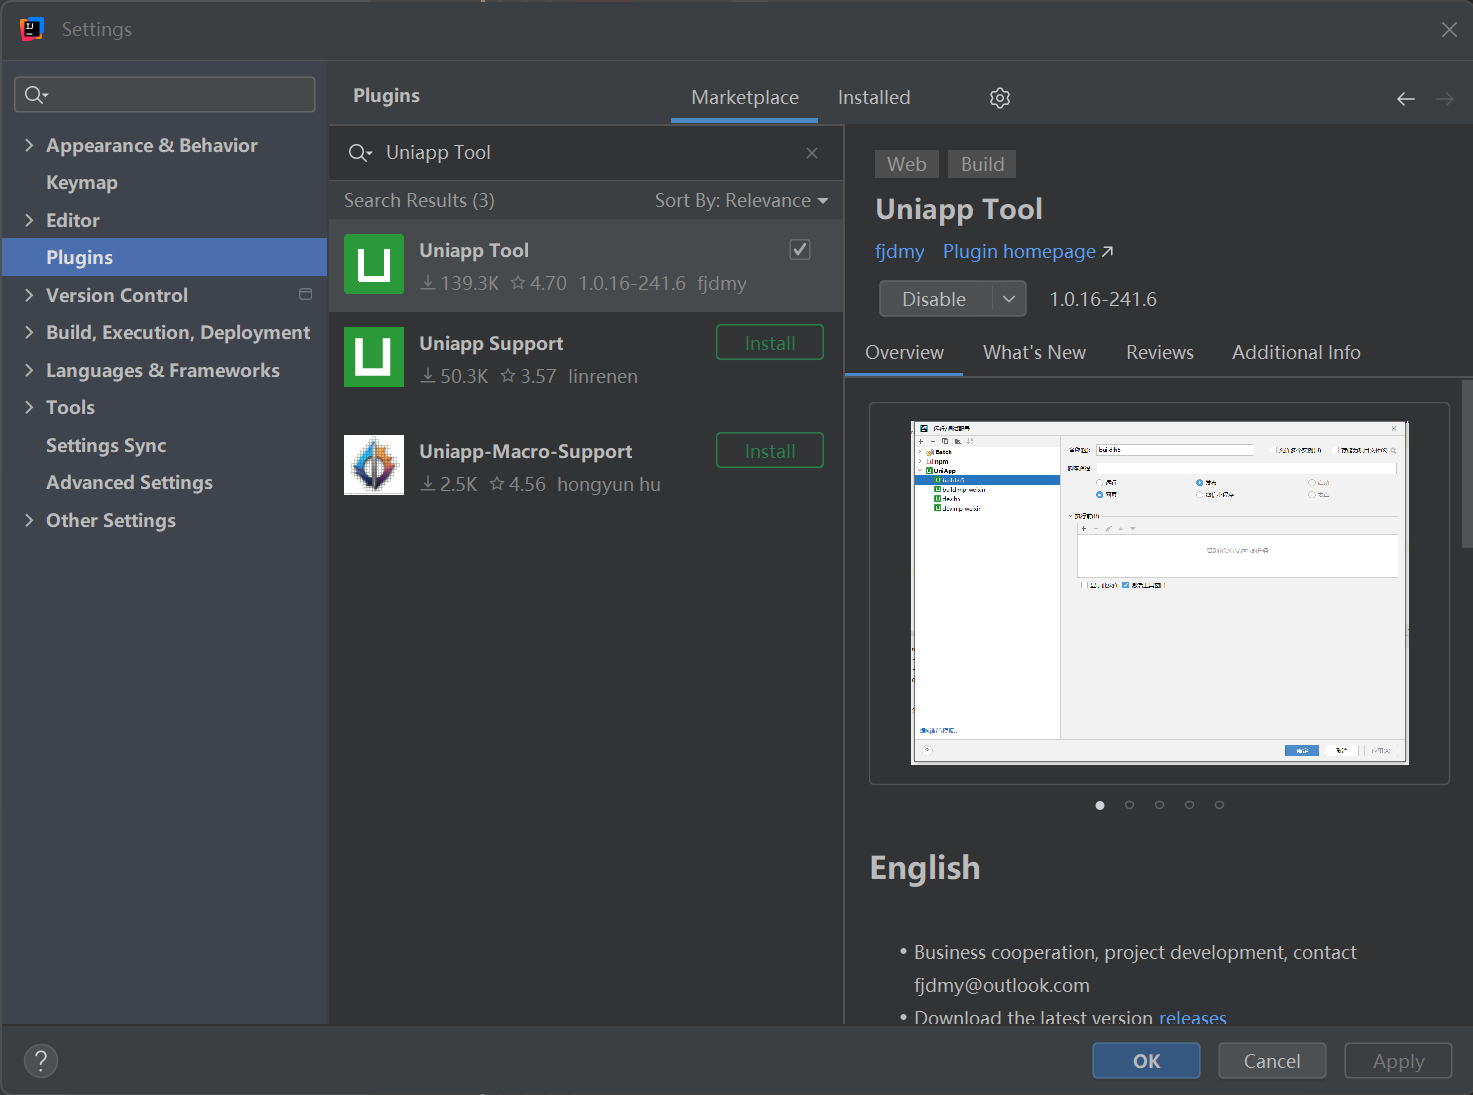Click the Cancel button
Viewport: 1473px width, 1095px height.
click(1272, 1061)
